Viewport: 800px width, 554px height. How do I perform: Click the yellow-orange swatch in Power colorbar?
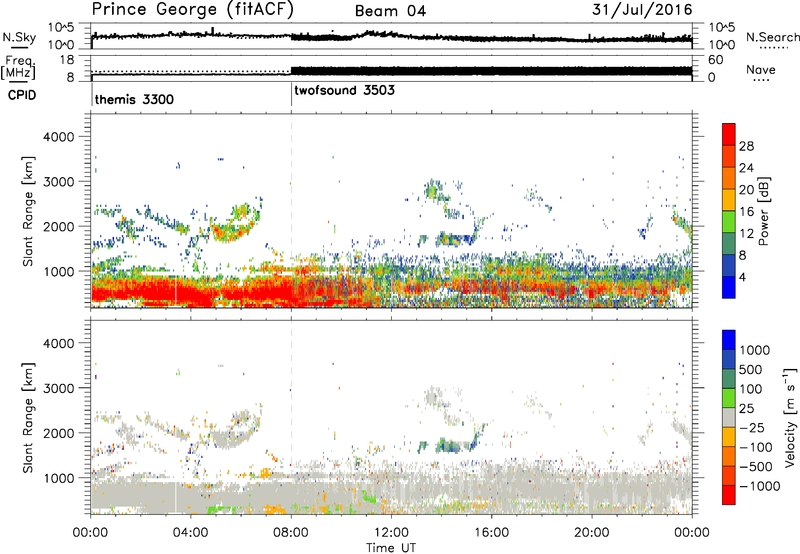click(x=729, y=199)
